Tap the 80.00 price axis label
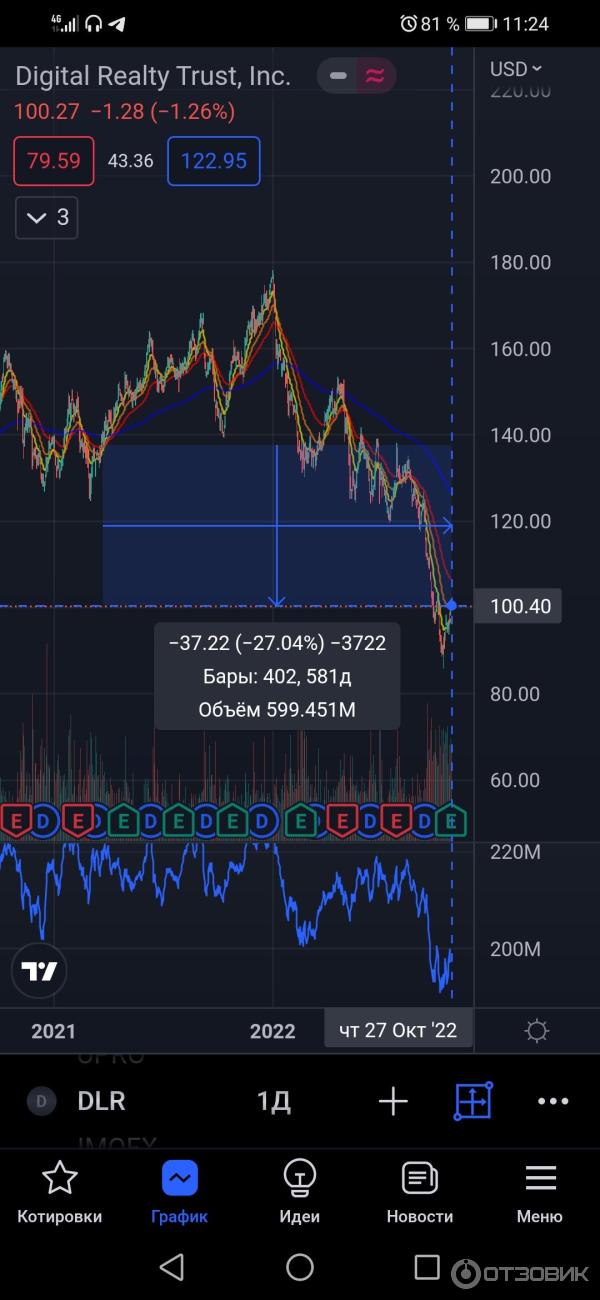This screenshot has height=1300, width=600. pyautogui.click(x=514, y=694)
